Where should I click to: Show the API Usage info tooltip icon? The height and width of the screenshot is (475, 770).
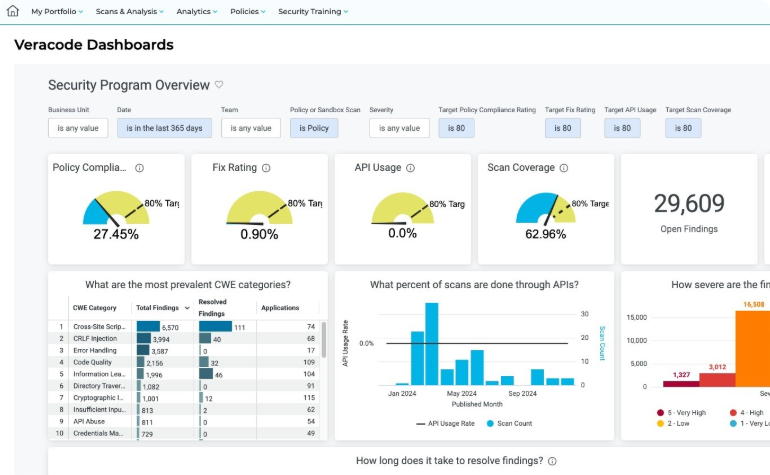(410, 168)
